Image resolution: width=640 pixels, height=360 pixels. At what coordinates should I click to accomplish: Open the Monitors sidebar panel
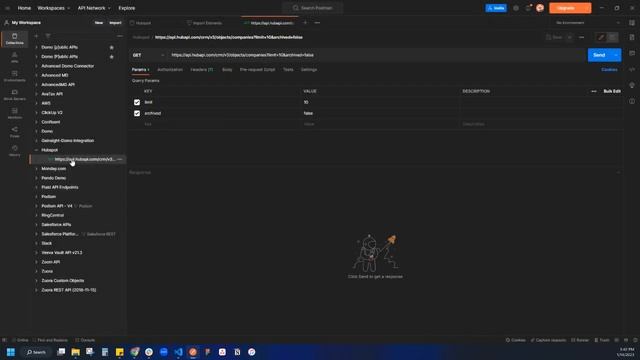click(x=14, y=113)
